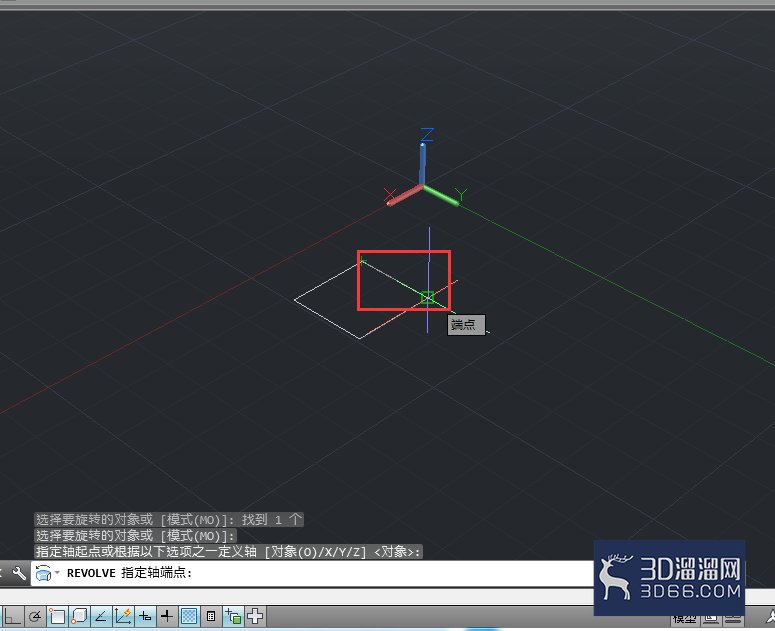Toggle Dynamic UCS lightning-axis icon
775x631 pixels.
click(x=123, y=616)
